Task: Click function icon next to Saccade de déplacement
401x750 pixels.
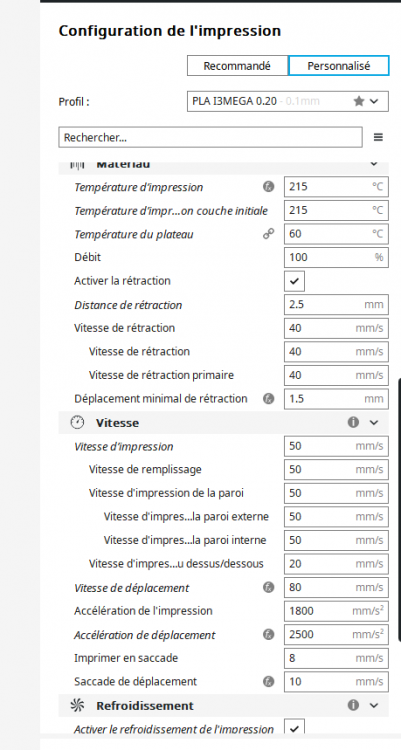Action: 269,682
